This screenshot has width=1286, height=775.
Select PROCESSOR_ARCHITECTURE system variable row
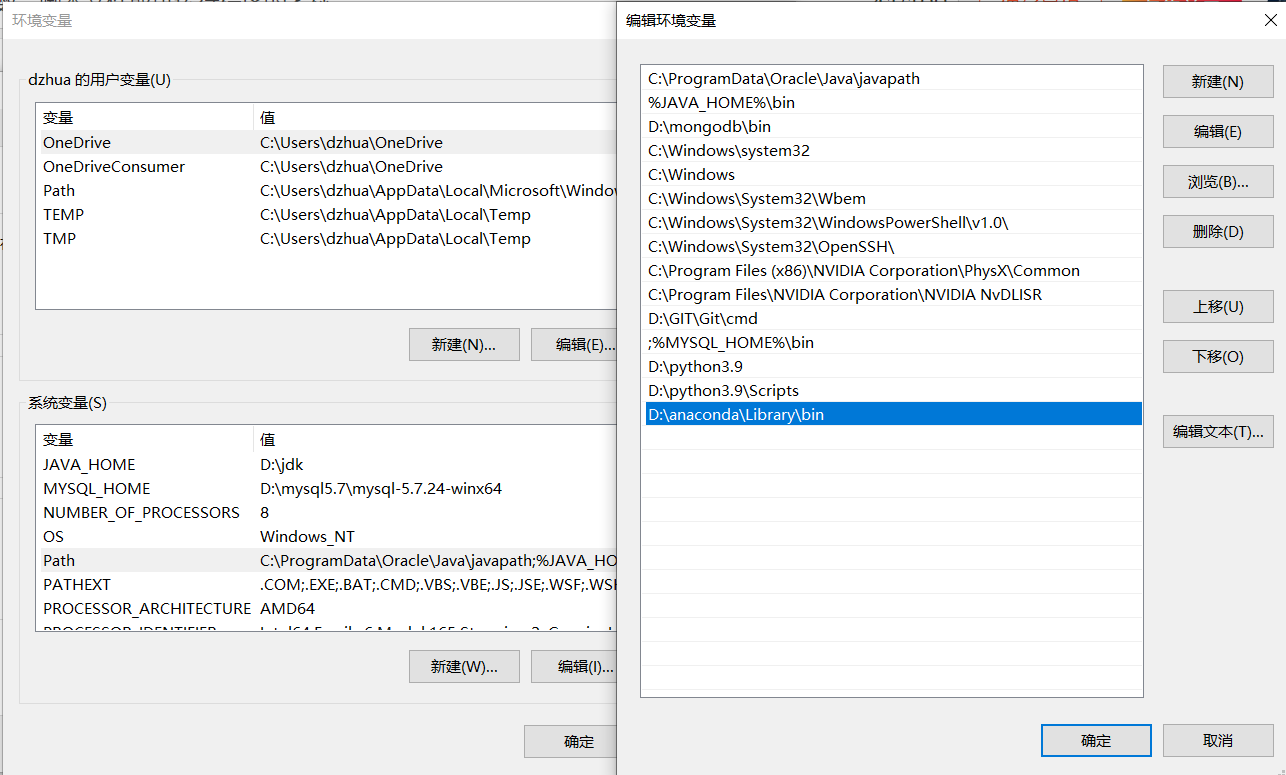326,608
